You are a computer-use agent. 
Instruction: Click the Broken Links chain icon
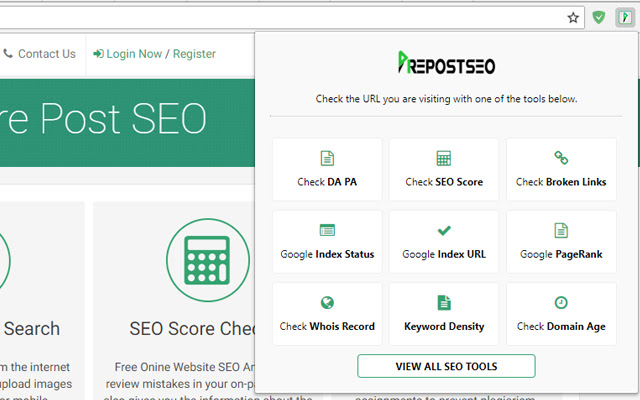tap(561, 159)
